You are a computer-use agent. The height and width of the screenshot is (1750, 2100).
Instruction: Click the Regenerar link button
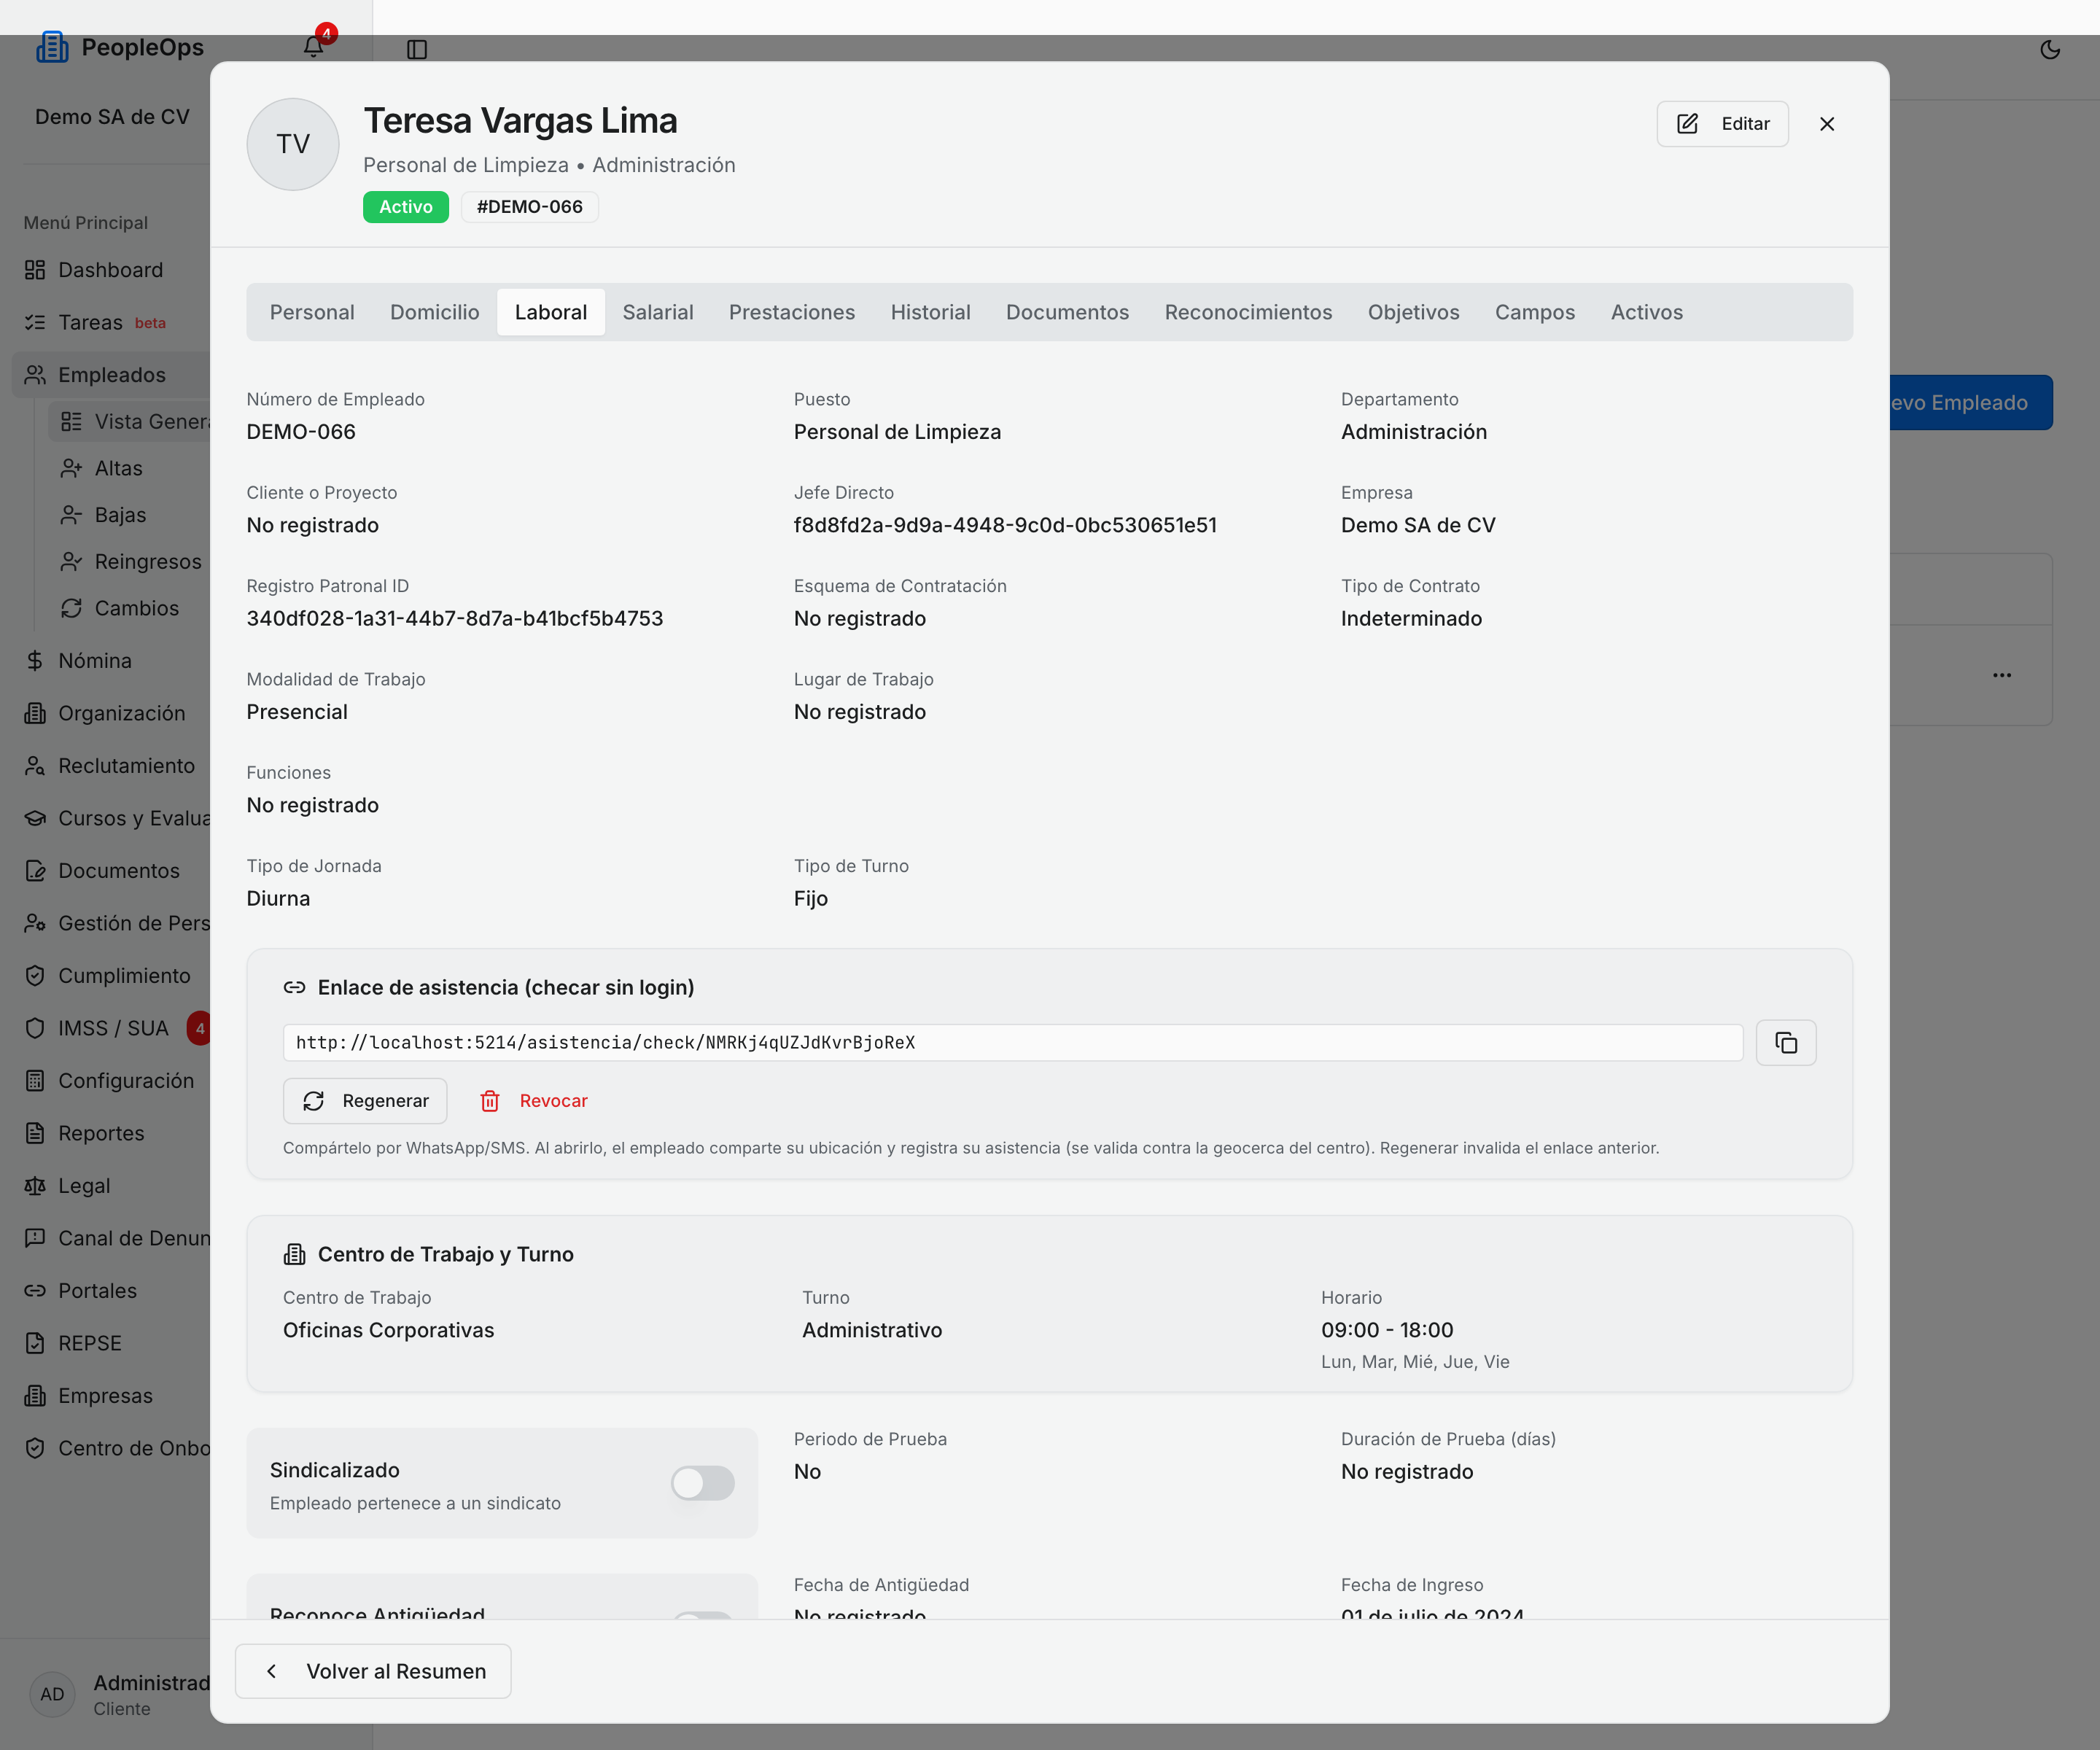365,1101
